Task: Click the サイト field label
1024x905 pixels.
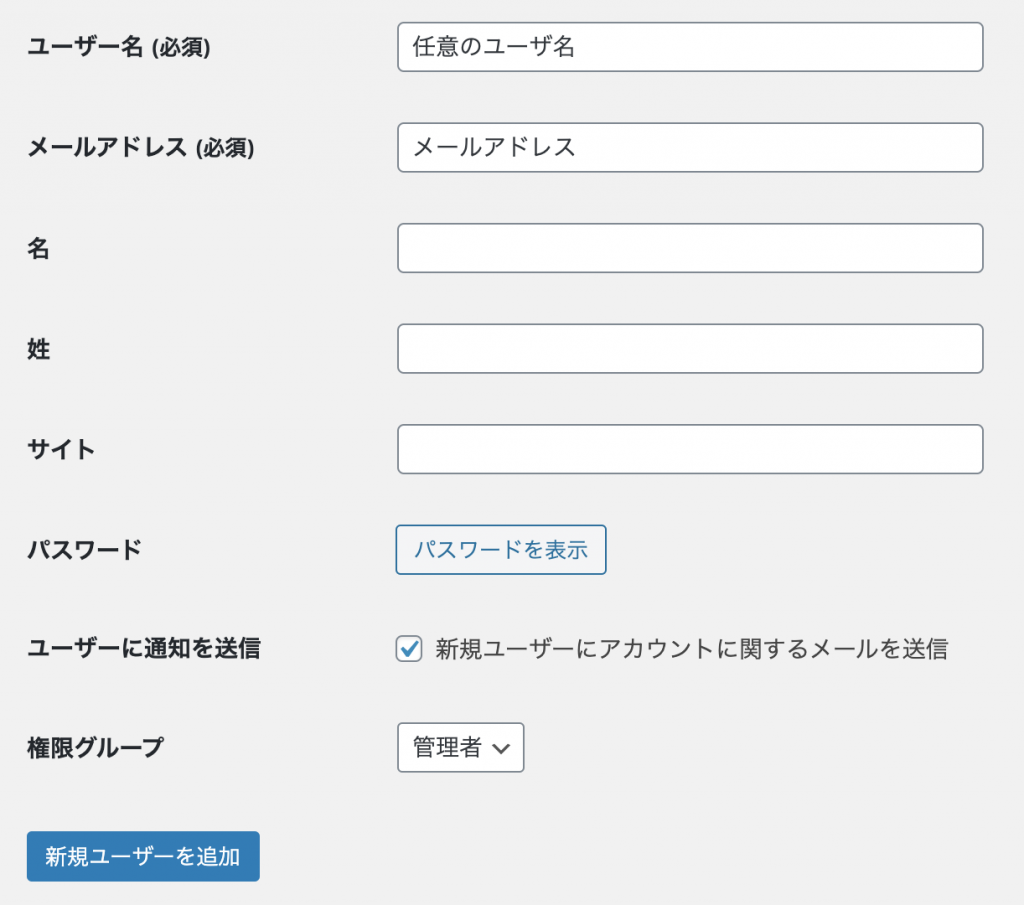Action: tap(61, 449)
